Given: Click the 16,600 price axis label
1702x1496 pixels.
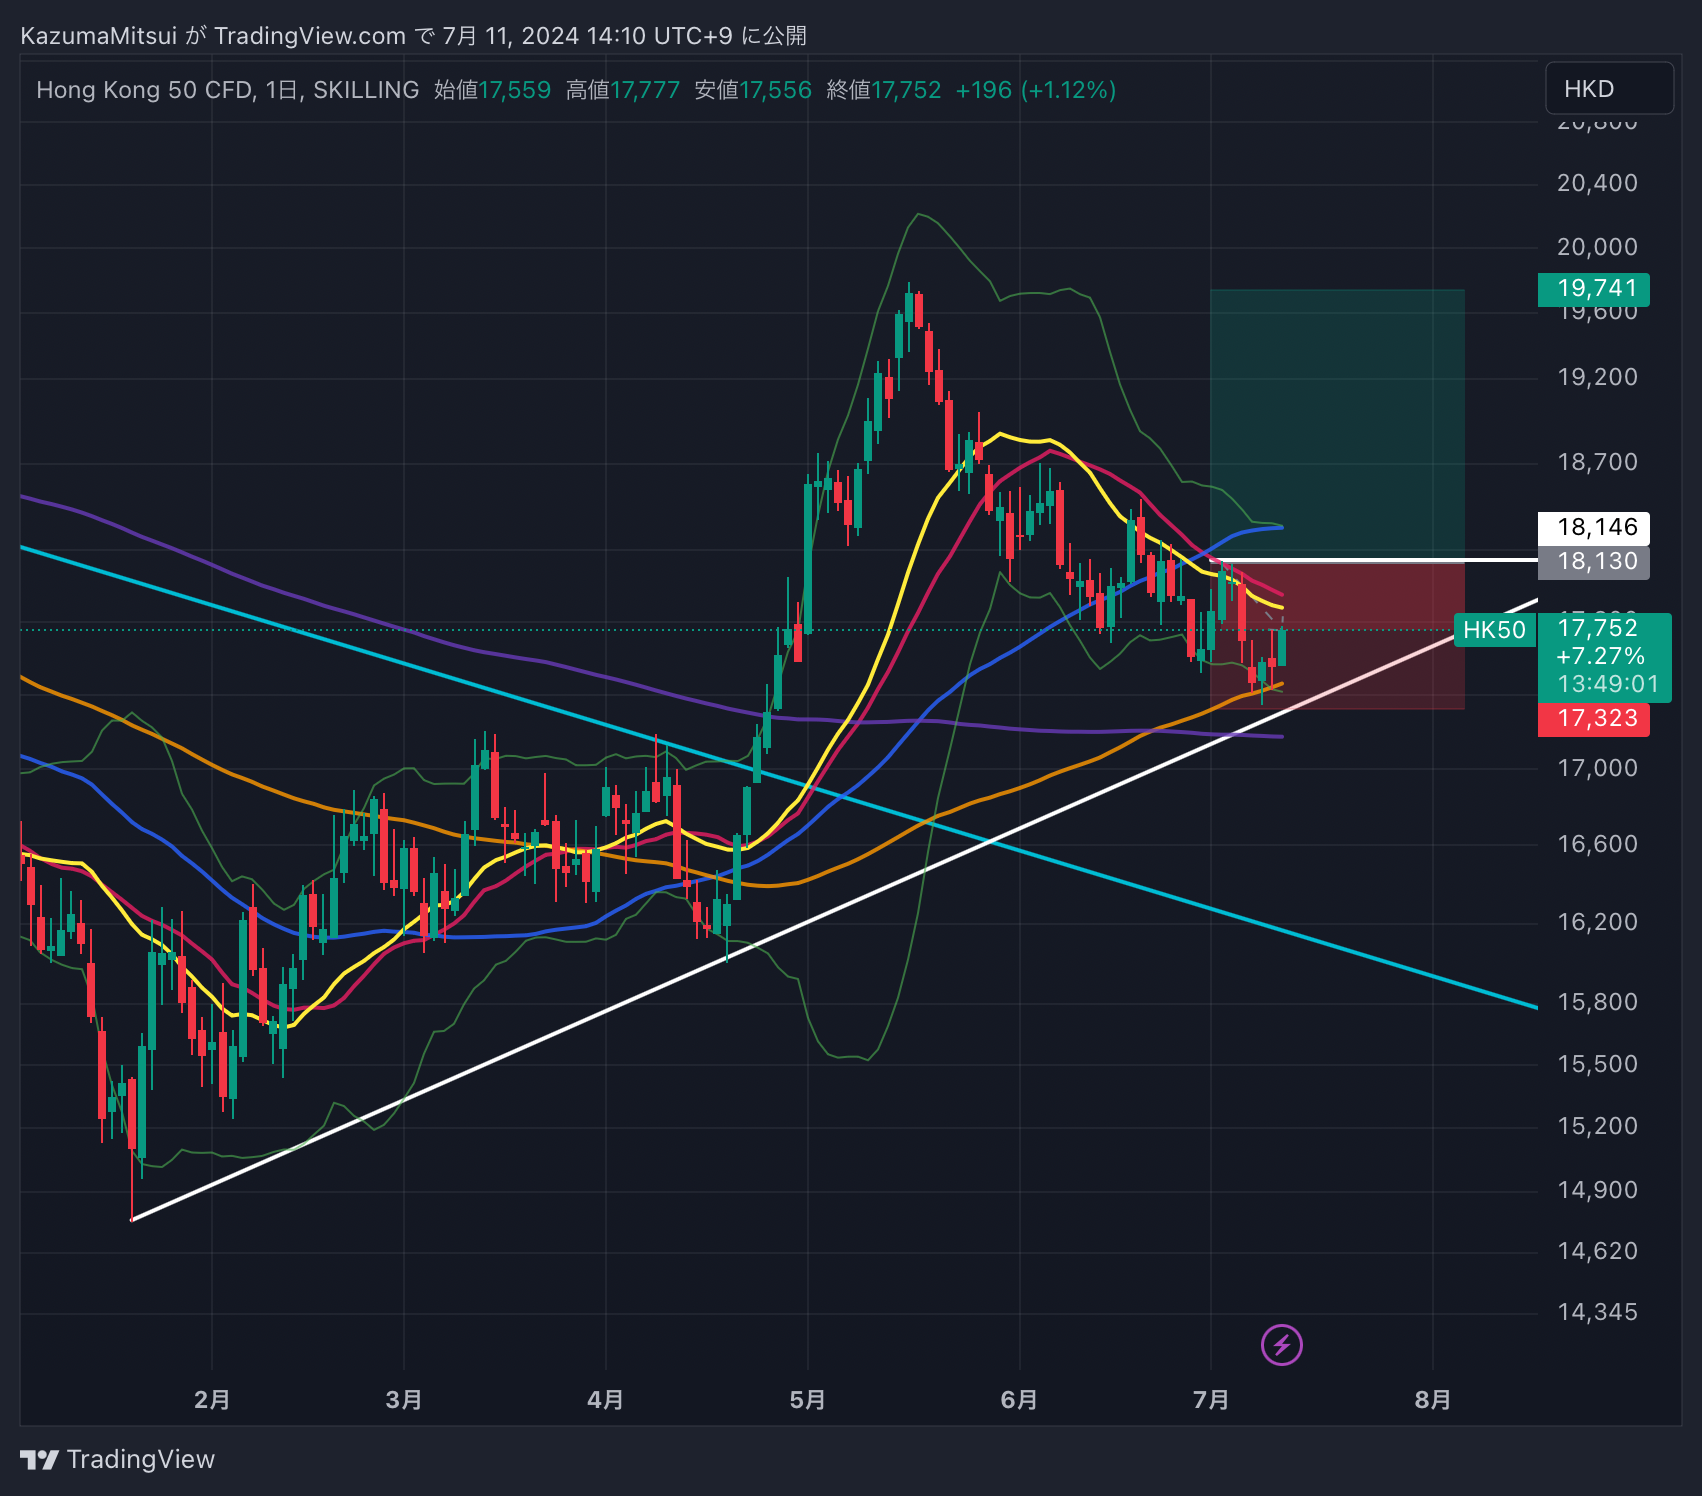Looking at the screenshot, I should click(x=1597, y=844).
